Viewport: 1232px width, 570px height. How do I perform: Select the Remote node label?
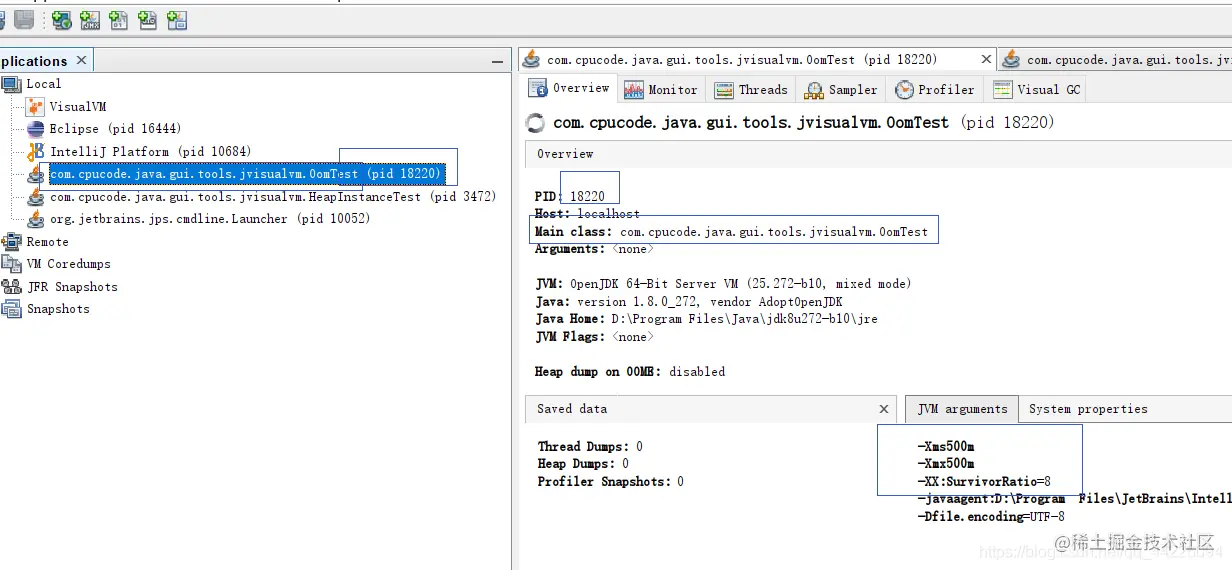[48, 242]
